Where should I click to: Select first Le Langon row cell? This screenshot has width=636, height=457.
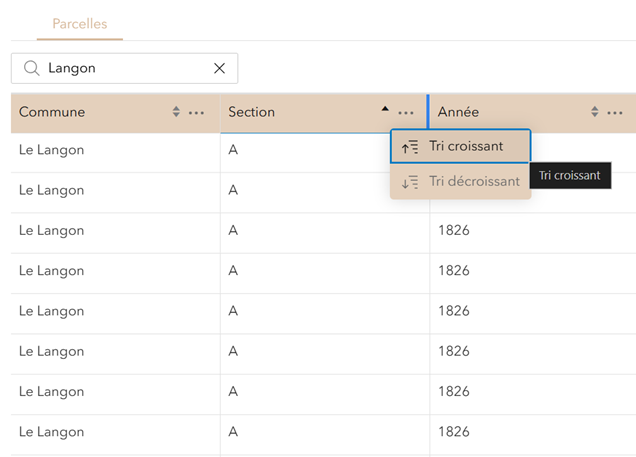[52, 150]
